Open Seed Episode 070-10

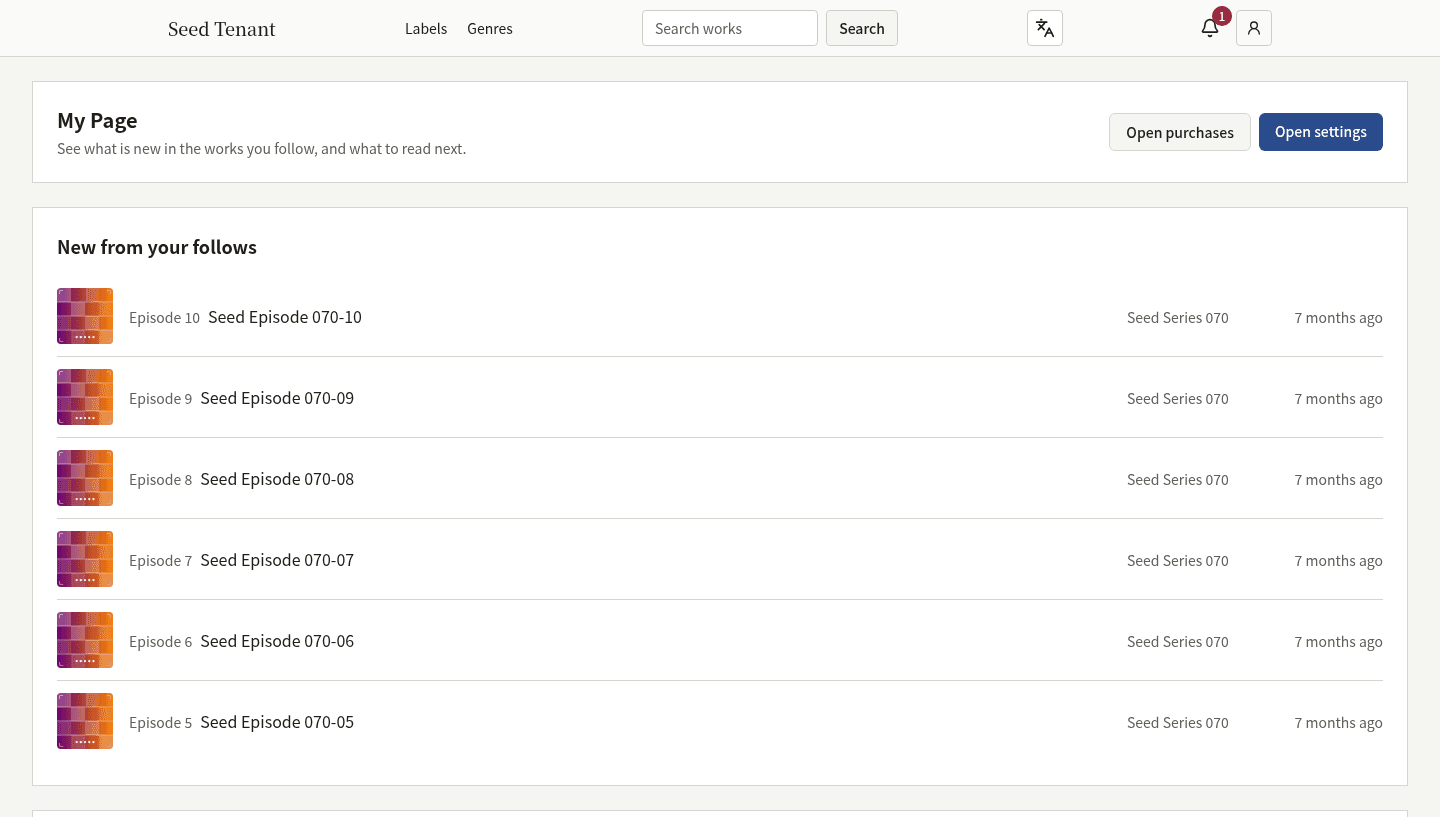pyautogui.click(x=285, y=317)
